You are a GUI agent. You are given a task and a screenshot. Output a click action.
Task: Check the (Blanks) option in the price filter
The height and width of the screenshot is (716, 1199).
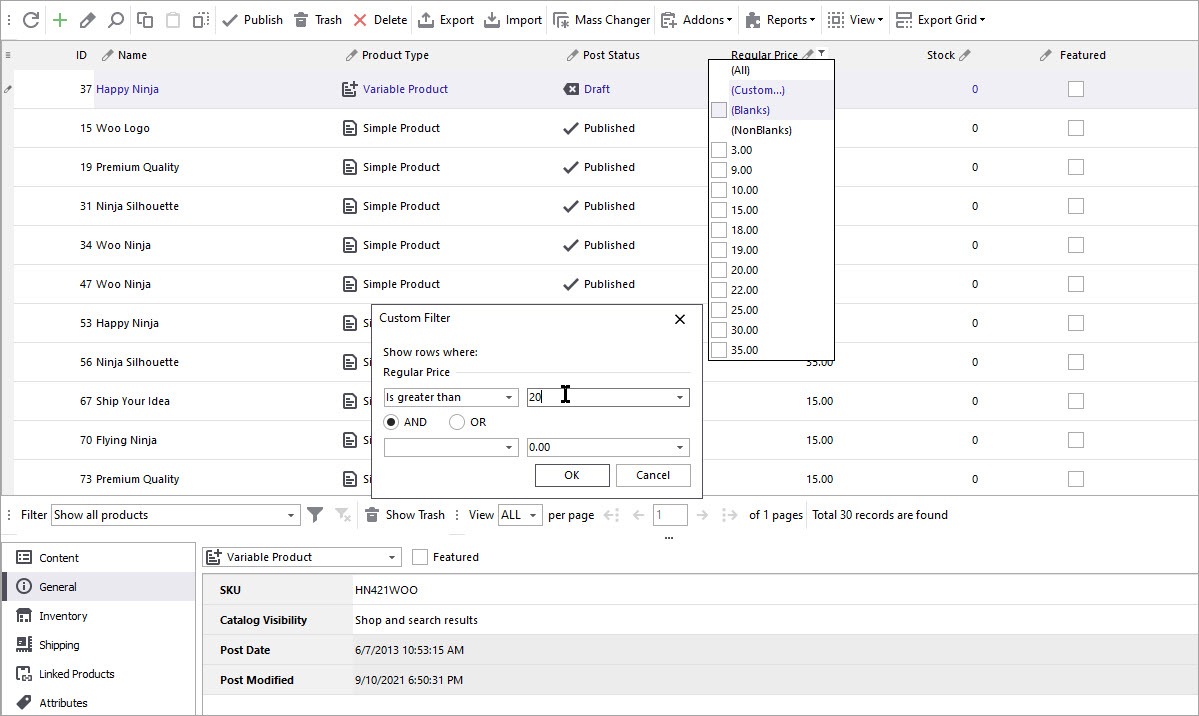[x=718, y=110]
